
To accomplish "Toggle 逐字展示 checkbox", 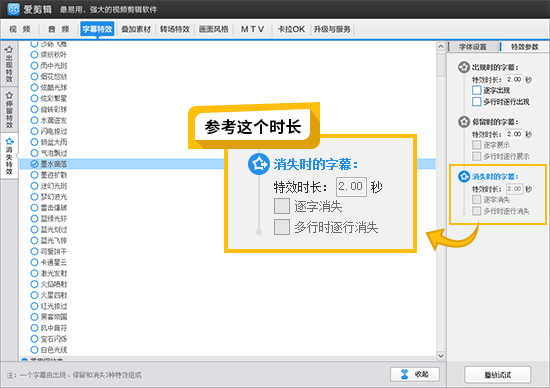I will (x=476, y=145).
